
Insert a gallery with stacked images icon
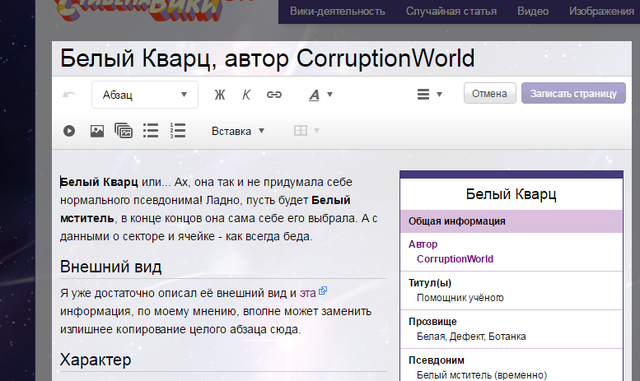pos(123,131)
